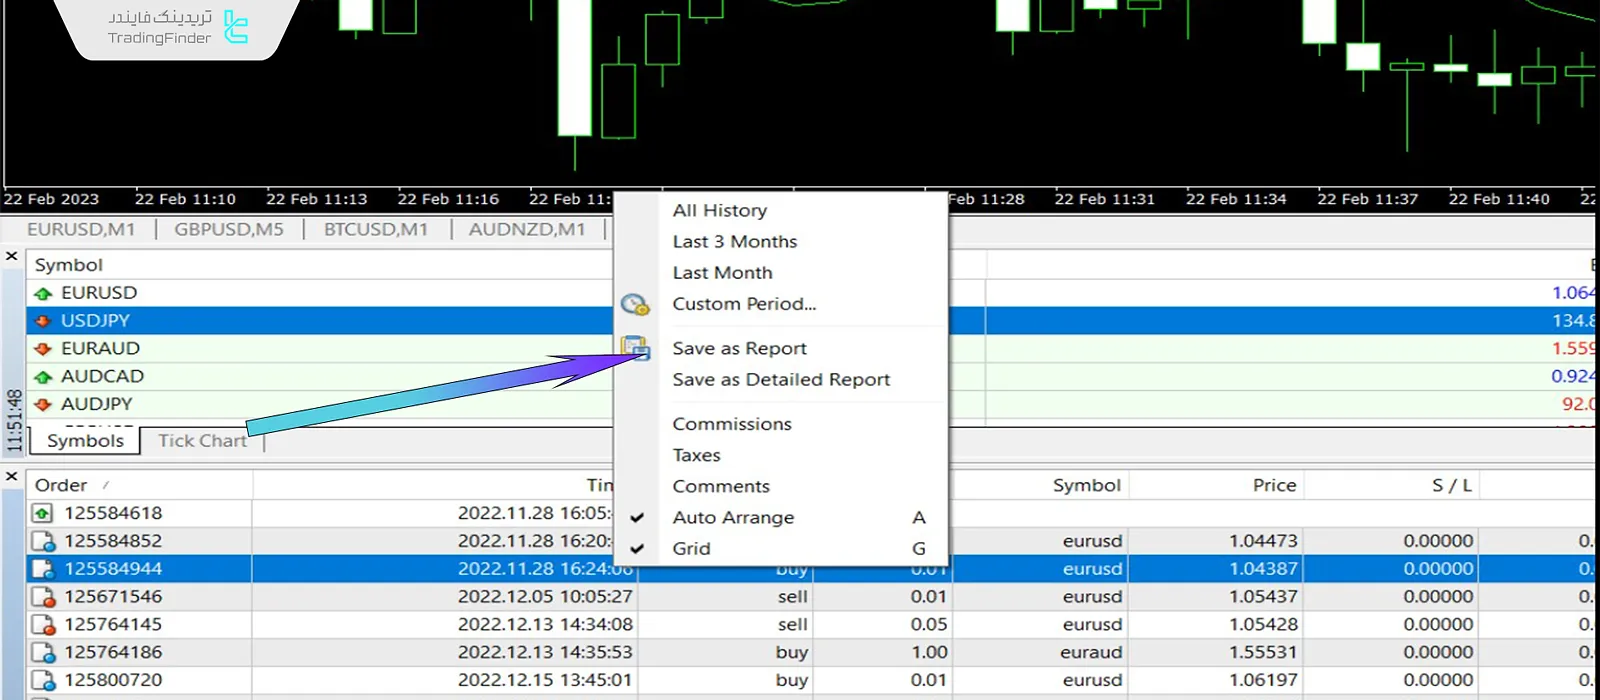The height and width of the screenshot is (700, 1600).
Task: Sort by the Order column header
Action: click(61, 485)
